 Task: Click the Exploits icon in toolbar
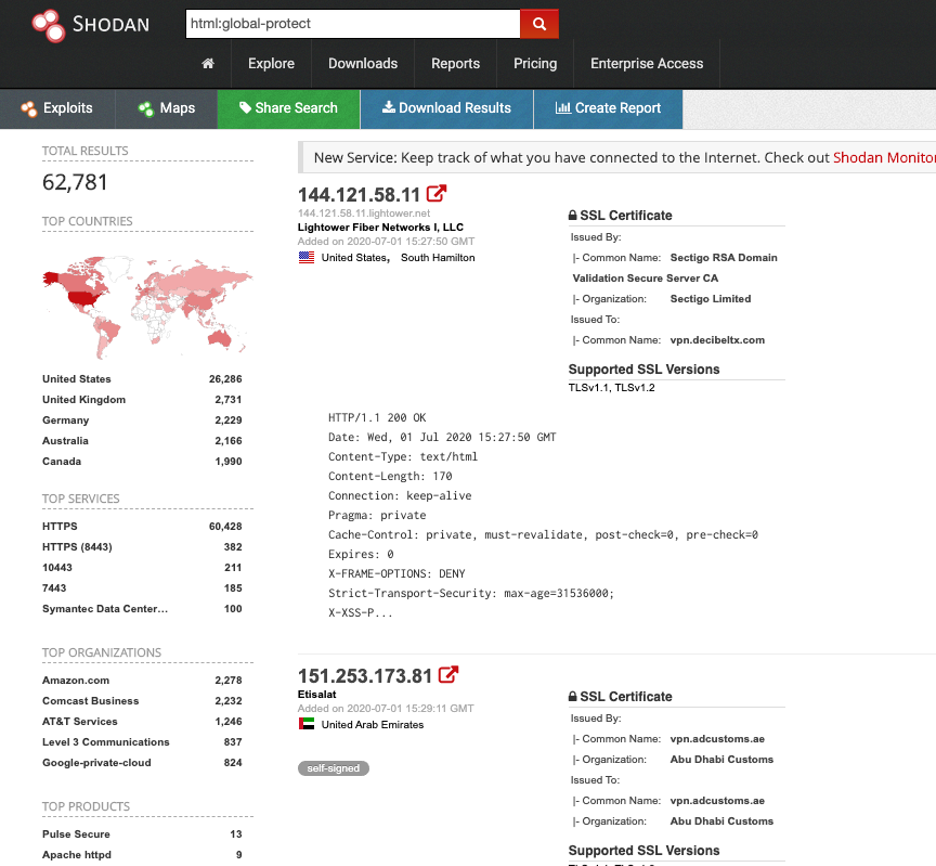29,109
